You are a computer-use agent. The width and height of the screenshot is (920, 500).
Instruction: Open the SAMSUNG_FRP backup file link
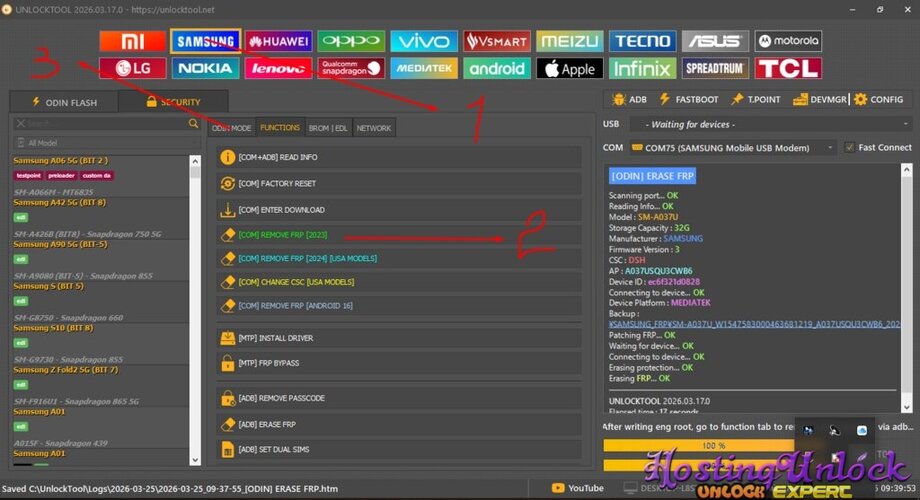(x=755, y=324)
